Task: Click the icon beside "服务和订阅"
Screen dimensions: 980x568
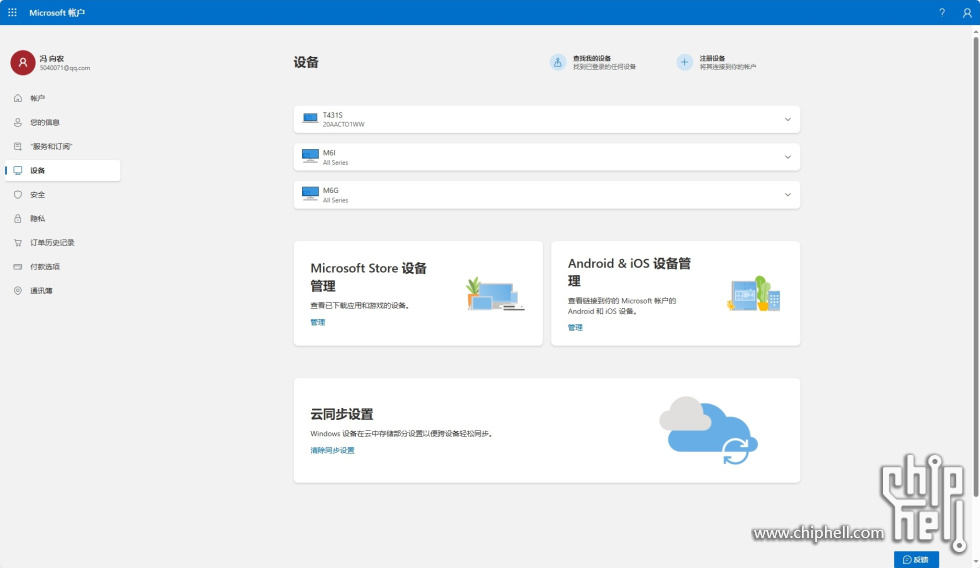Action: [x=18, y=146]
